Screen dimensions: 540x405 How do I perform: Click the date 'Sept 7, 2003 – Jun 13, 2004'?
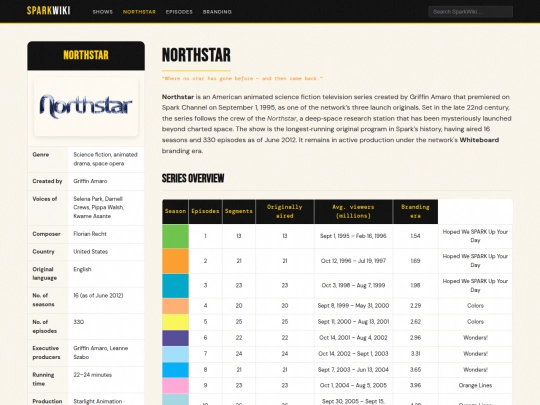pos(353,370)
